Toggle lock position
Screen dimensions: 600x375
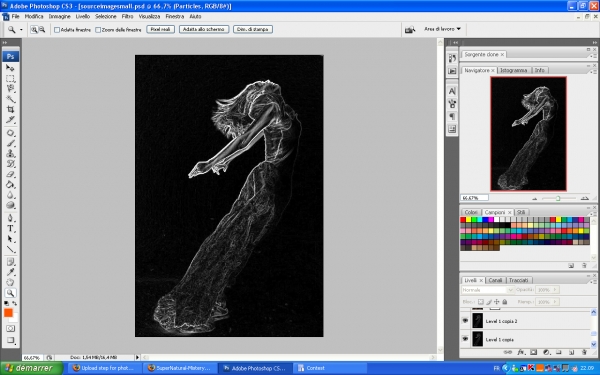click(x=497, y=302)
